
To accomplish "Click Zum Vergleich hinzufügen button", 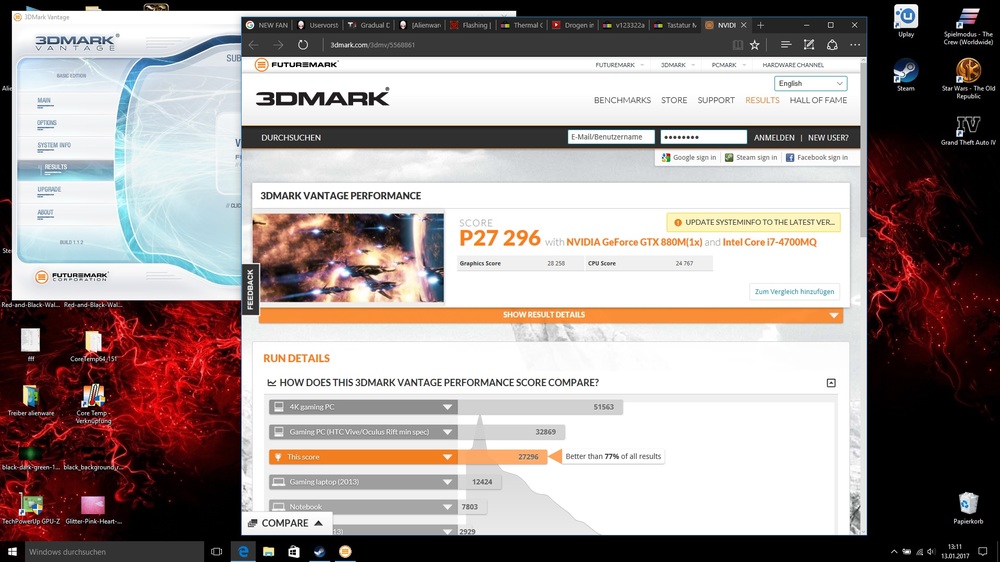I will point(794,291).
